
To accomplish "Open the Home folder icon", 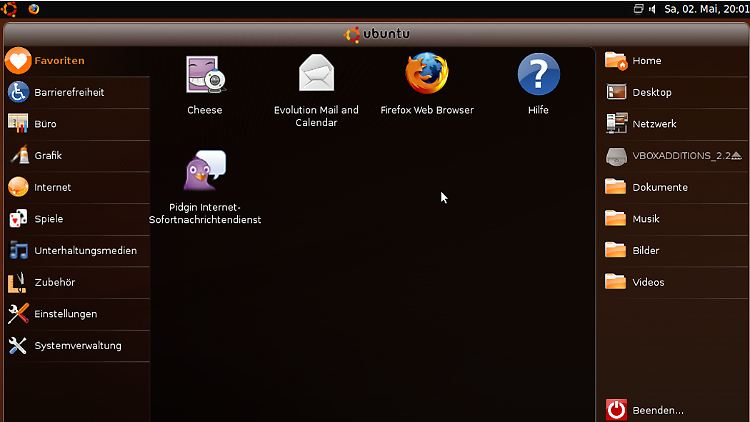I will coord(616,61).
